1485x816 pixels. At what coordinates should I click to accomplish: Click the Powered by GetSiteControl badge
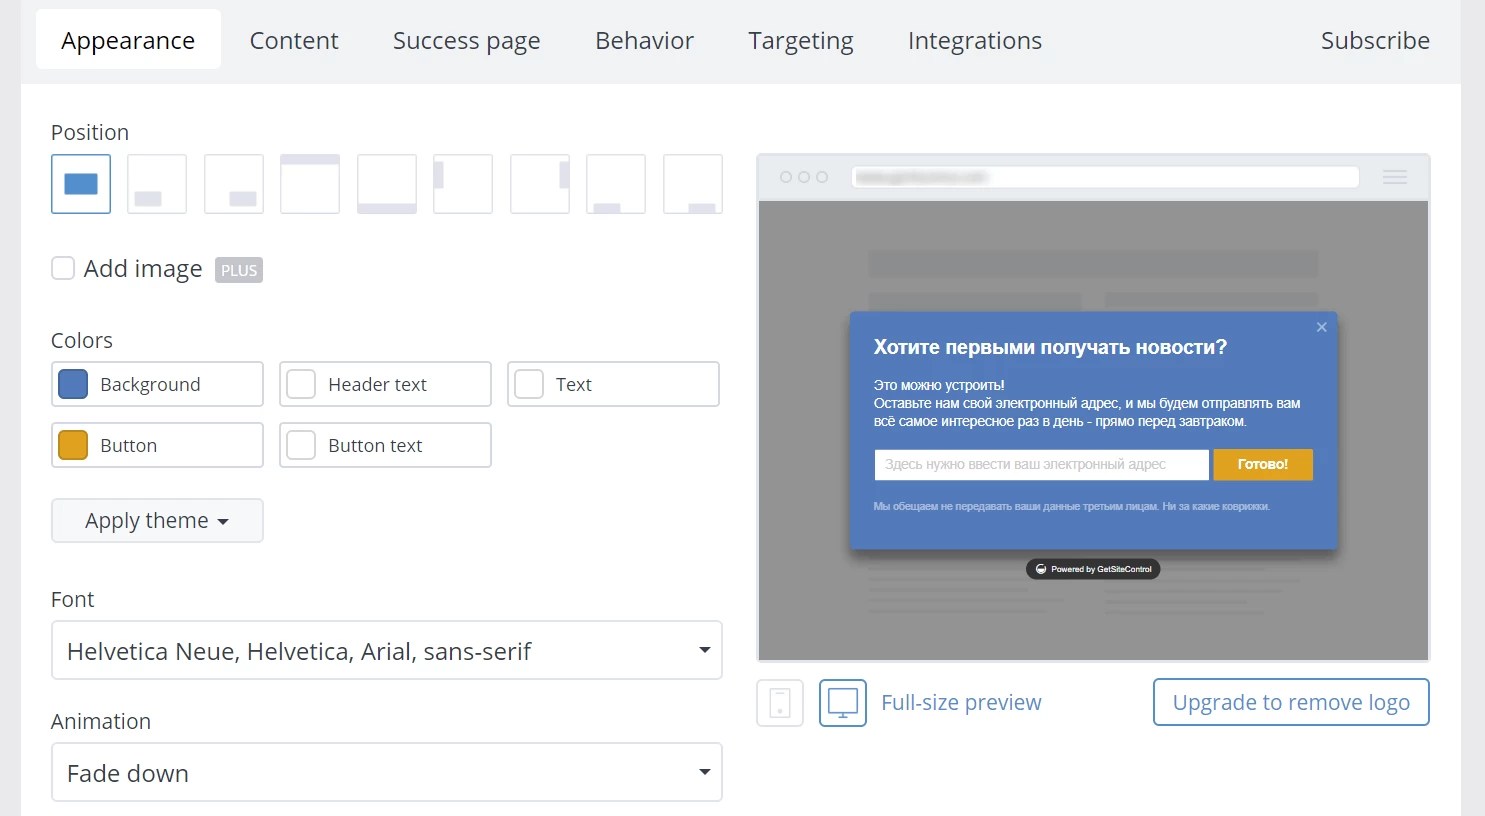(1093, 569)
